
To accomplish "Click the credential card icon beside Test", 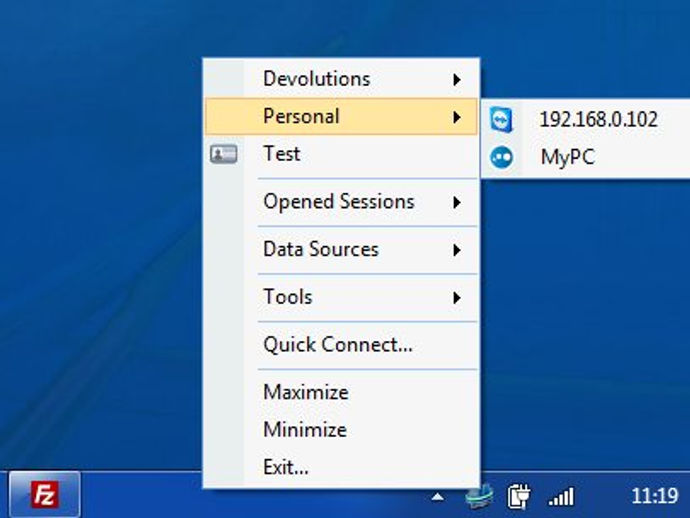I will 224,154.
